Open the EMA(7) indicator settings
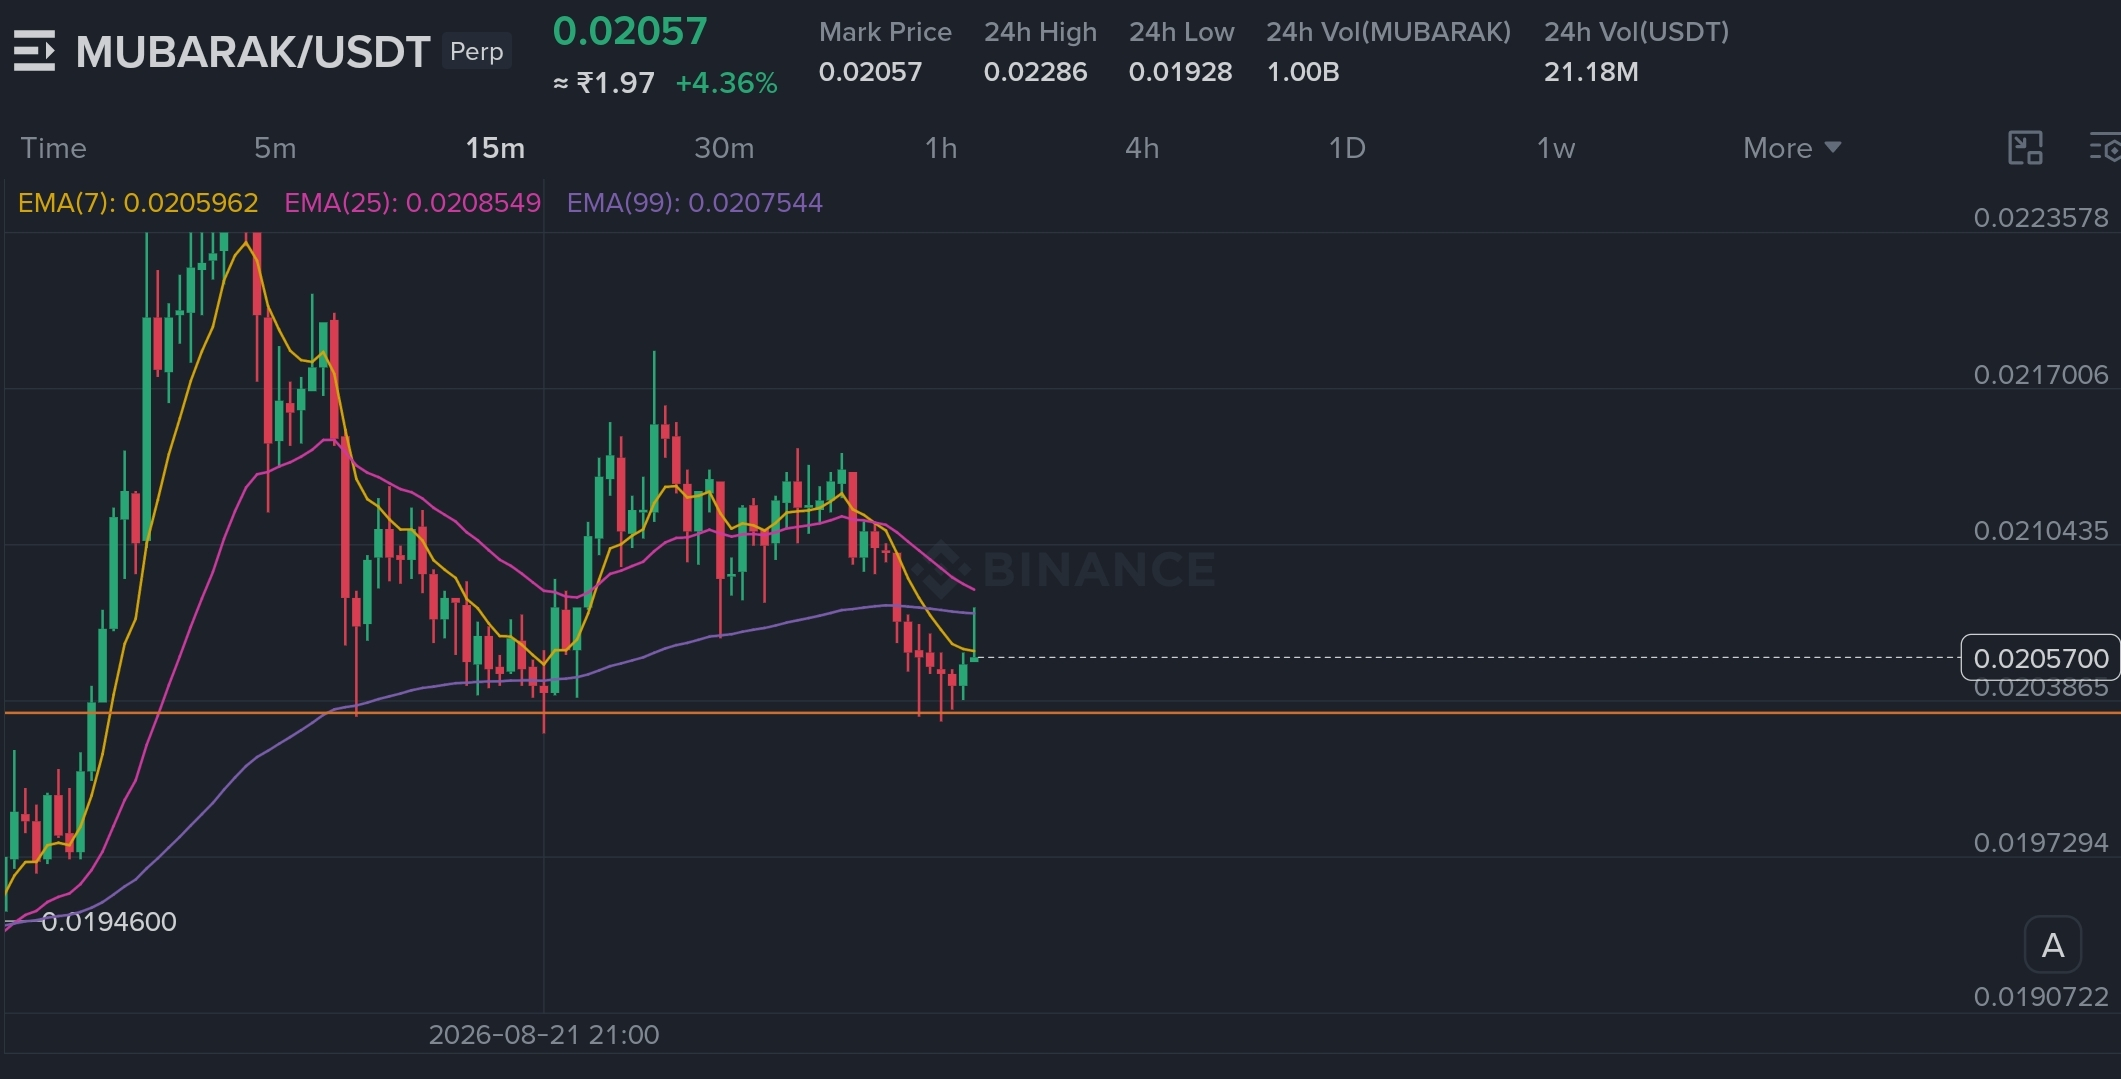 [x=138, y=203]
